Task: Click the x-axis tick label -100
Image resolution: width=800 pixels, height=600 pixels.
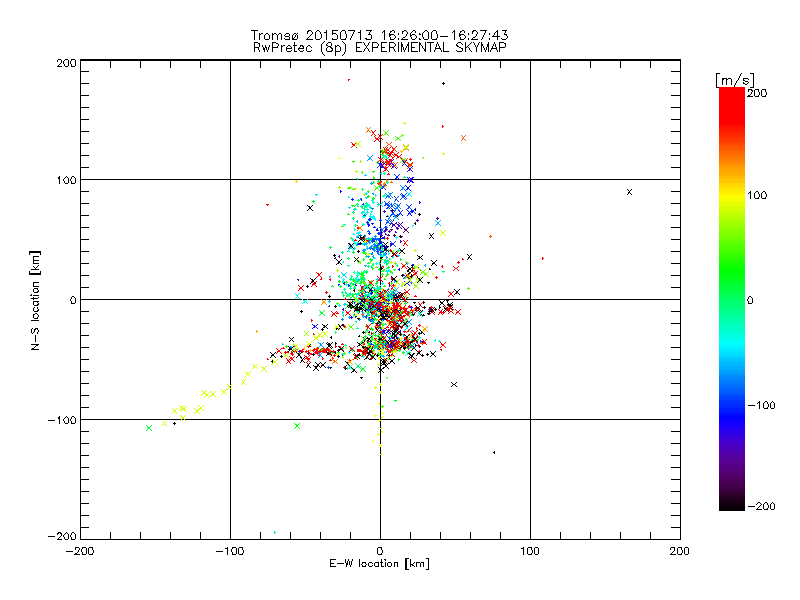Action: tap(230, 551)
